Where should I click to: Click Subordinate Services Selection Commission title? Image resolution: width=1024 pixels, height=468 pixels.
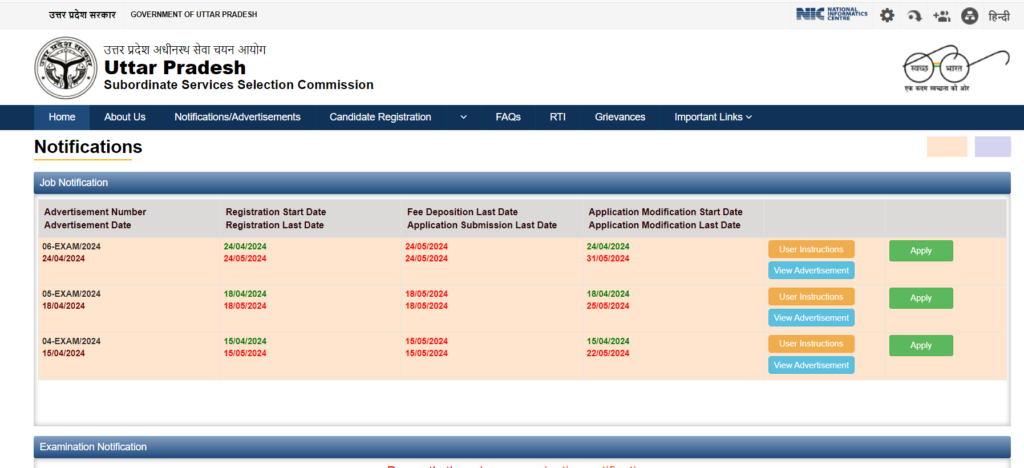238,85
